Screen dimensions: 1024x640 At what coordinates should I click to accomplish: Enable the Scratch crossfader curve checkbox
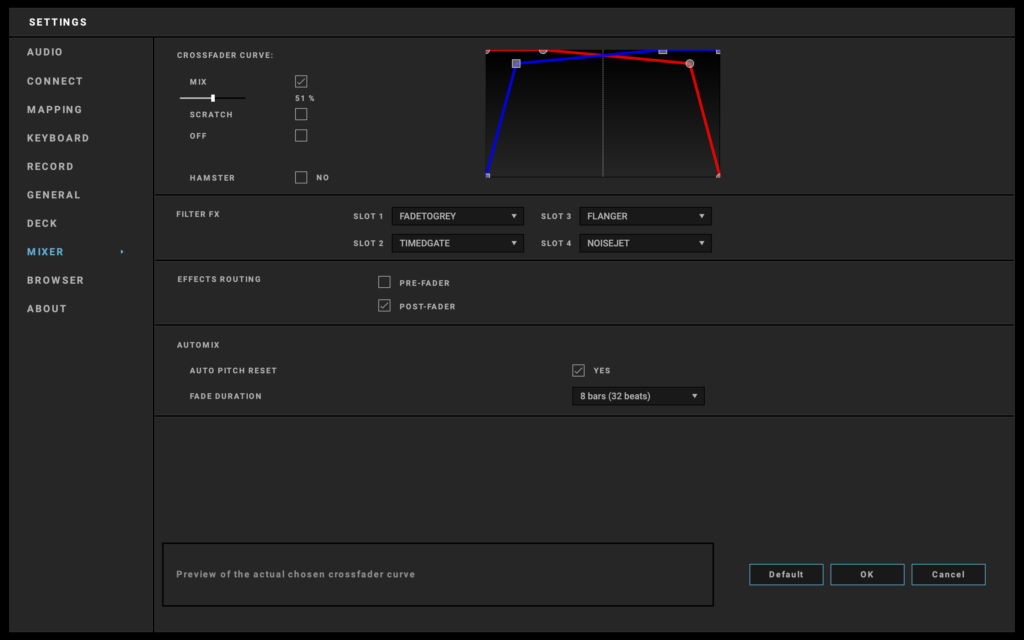[x=301, y=114]
